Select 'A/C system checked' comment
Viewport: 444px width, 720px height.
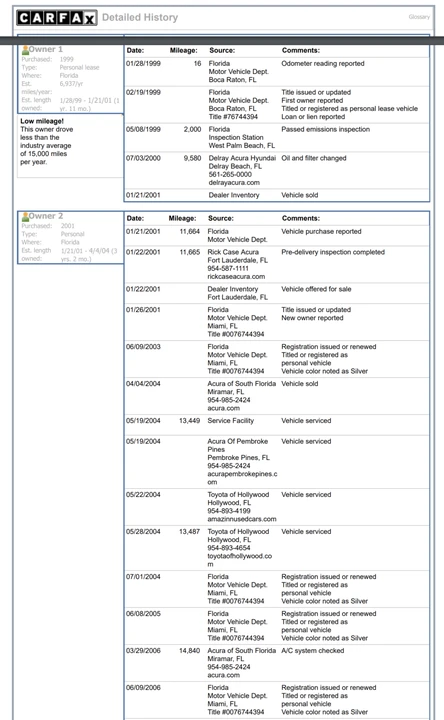(313, 651)
